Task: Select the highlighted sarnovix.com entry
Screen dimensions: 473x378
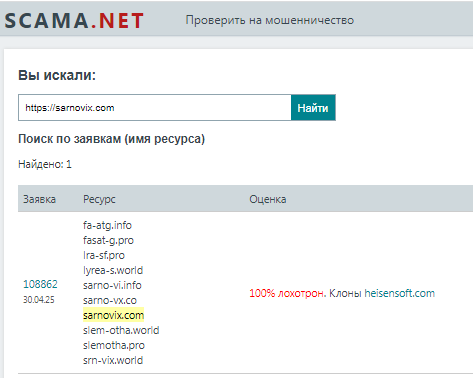Action: 113,315
